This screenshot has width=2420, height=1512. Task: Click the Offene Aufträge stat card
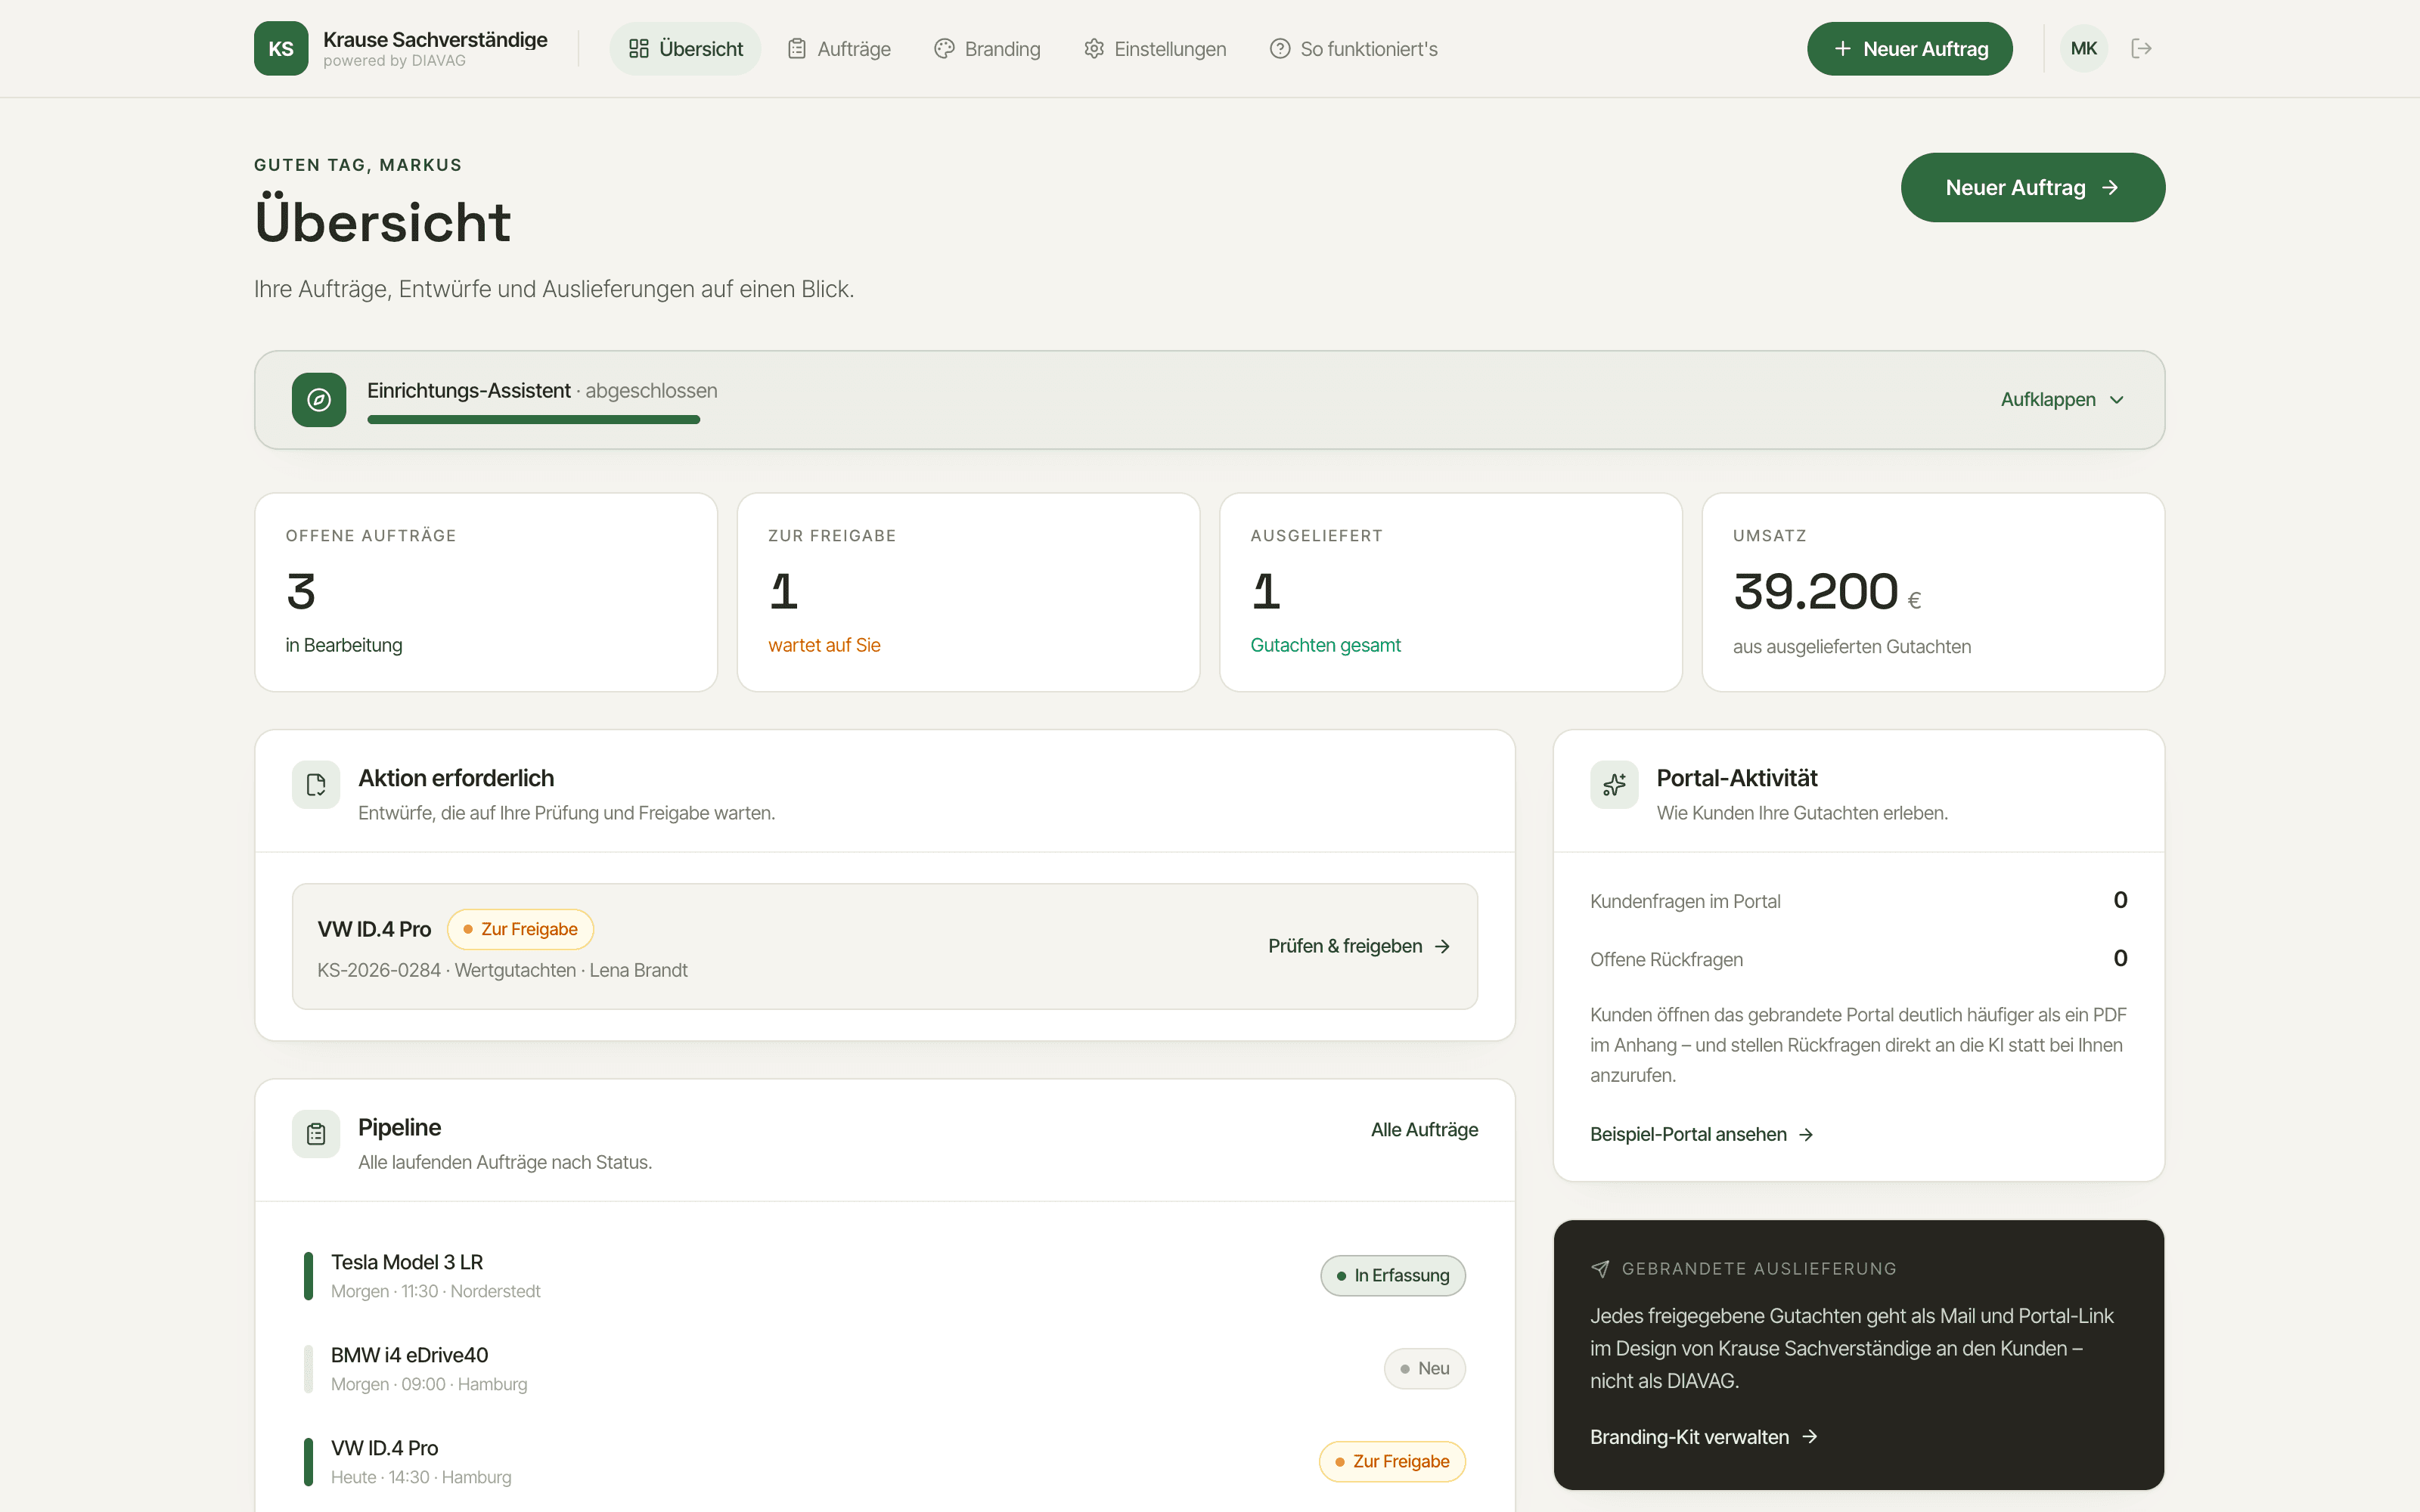point(486,592)
